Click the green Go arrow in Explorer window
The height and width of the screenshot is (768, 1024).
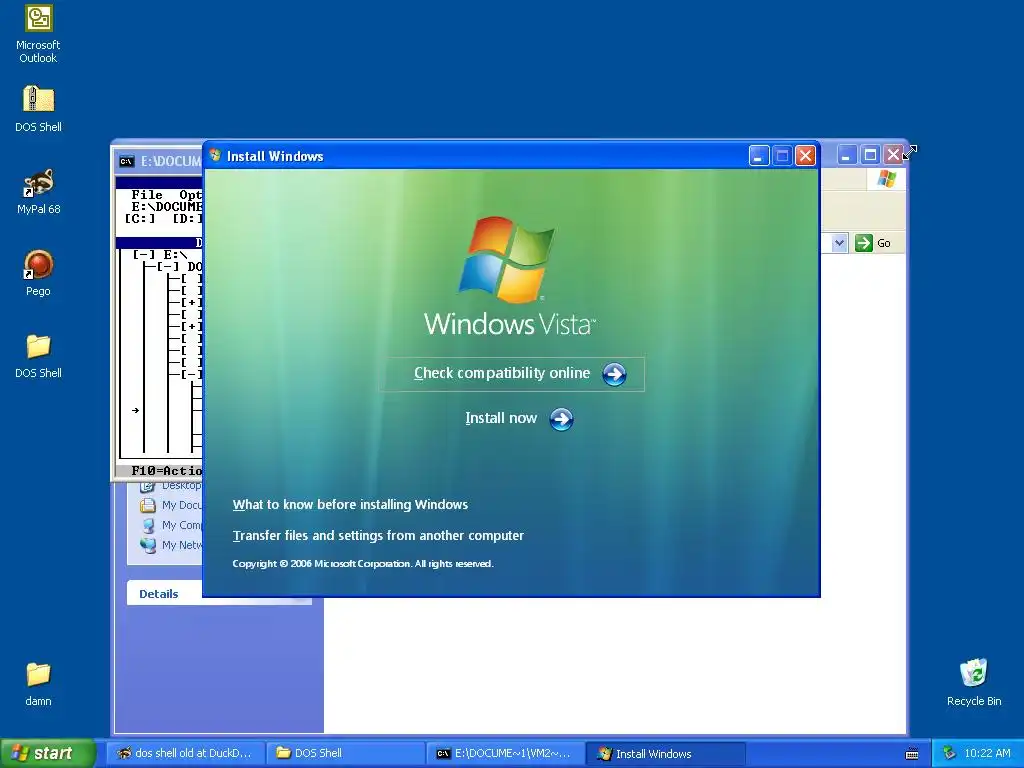click(x=864, y=243)
